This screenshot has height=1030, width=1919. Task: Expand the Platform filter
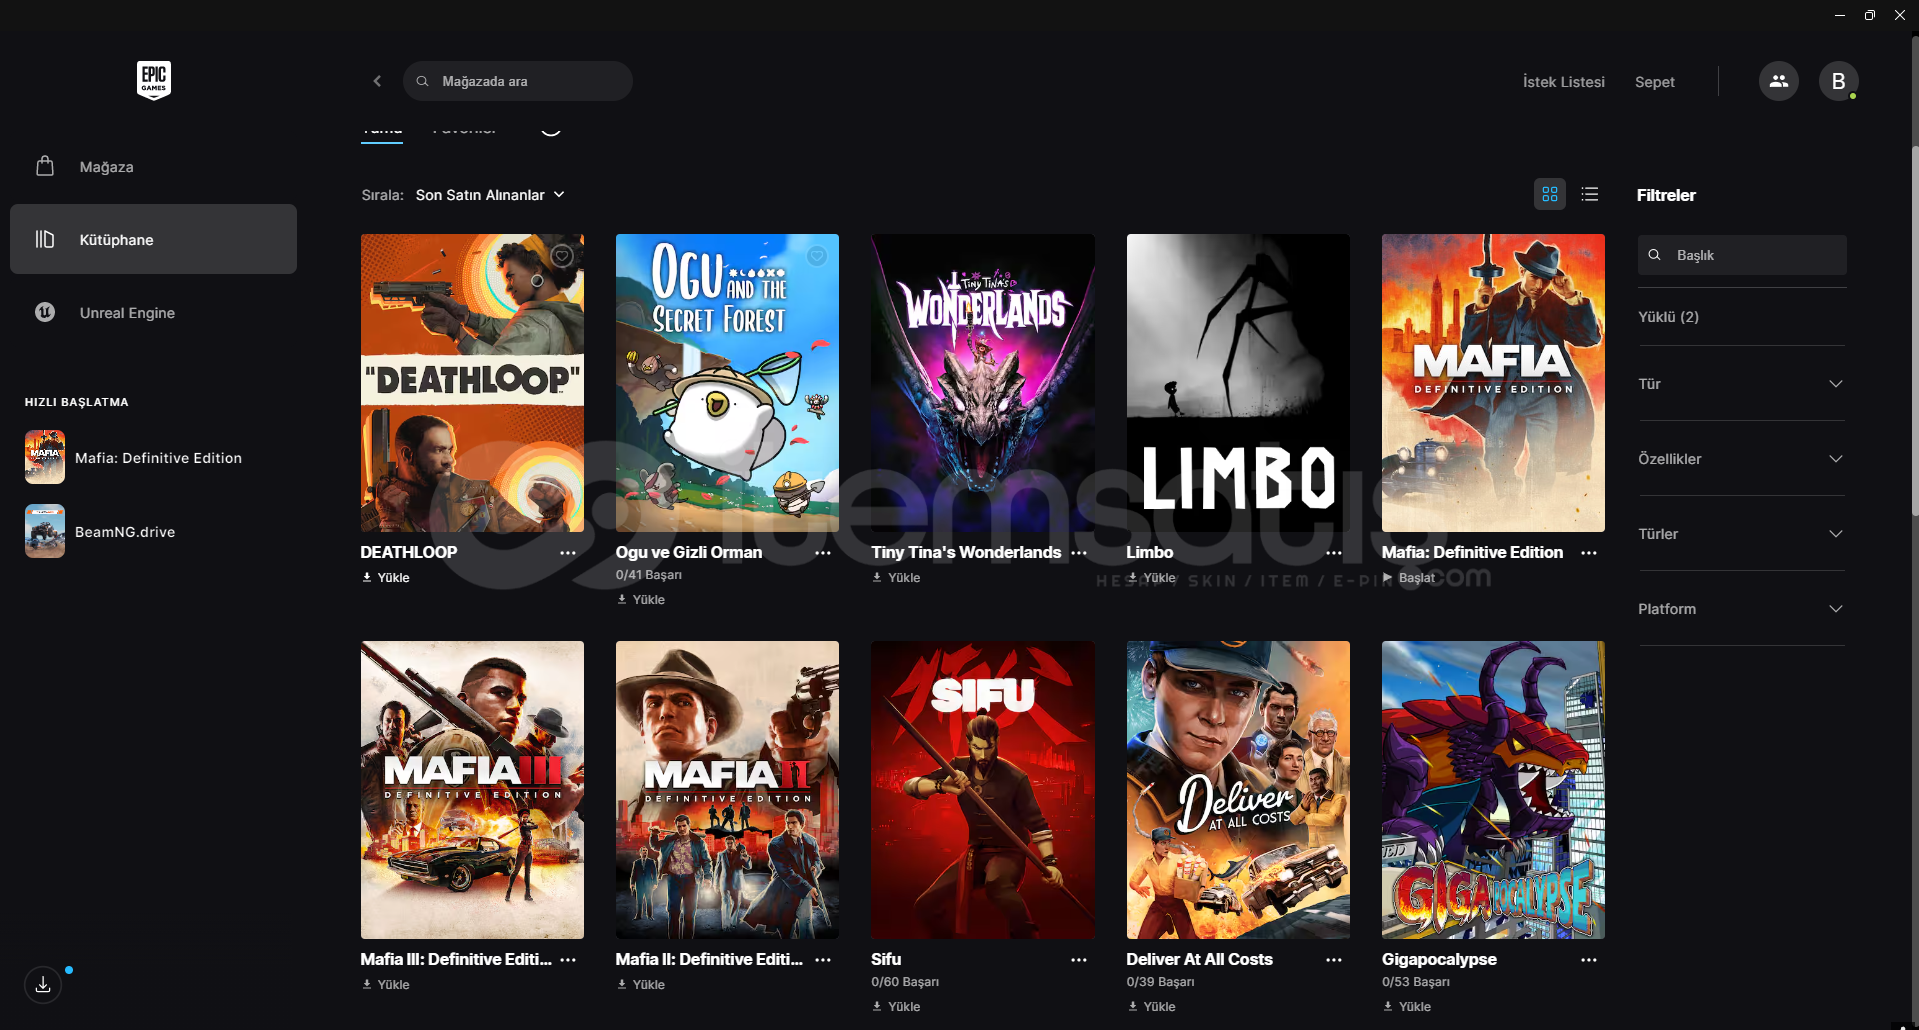[x=1741, y=609]
